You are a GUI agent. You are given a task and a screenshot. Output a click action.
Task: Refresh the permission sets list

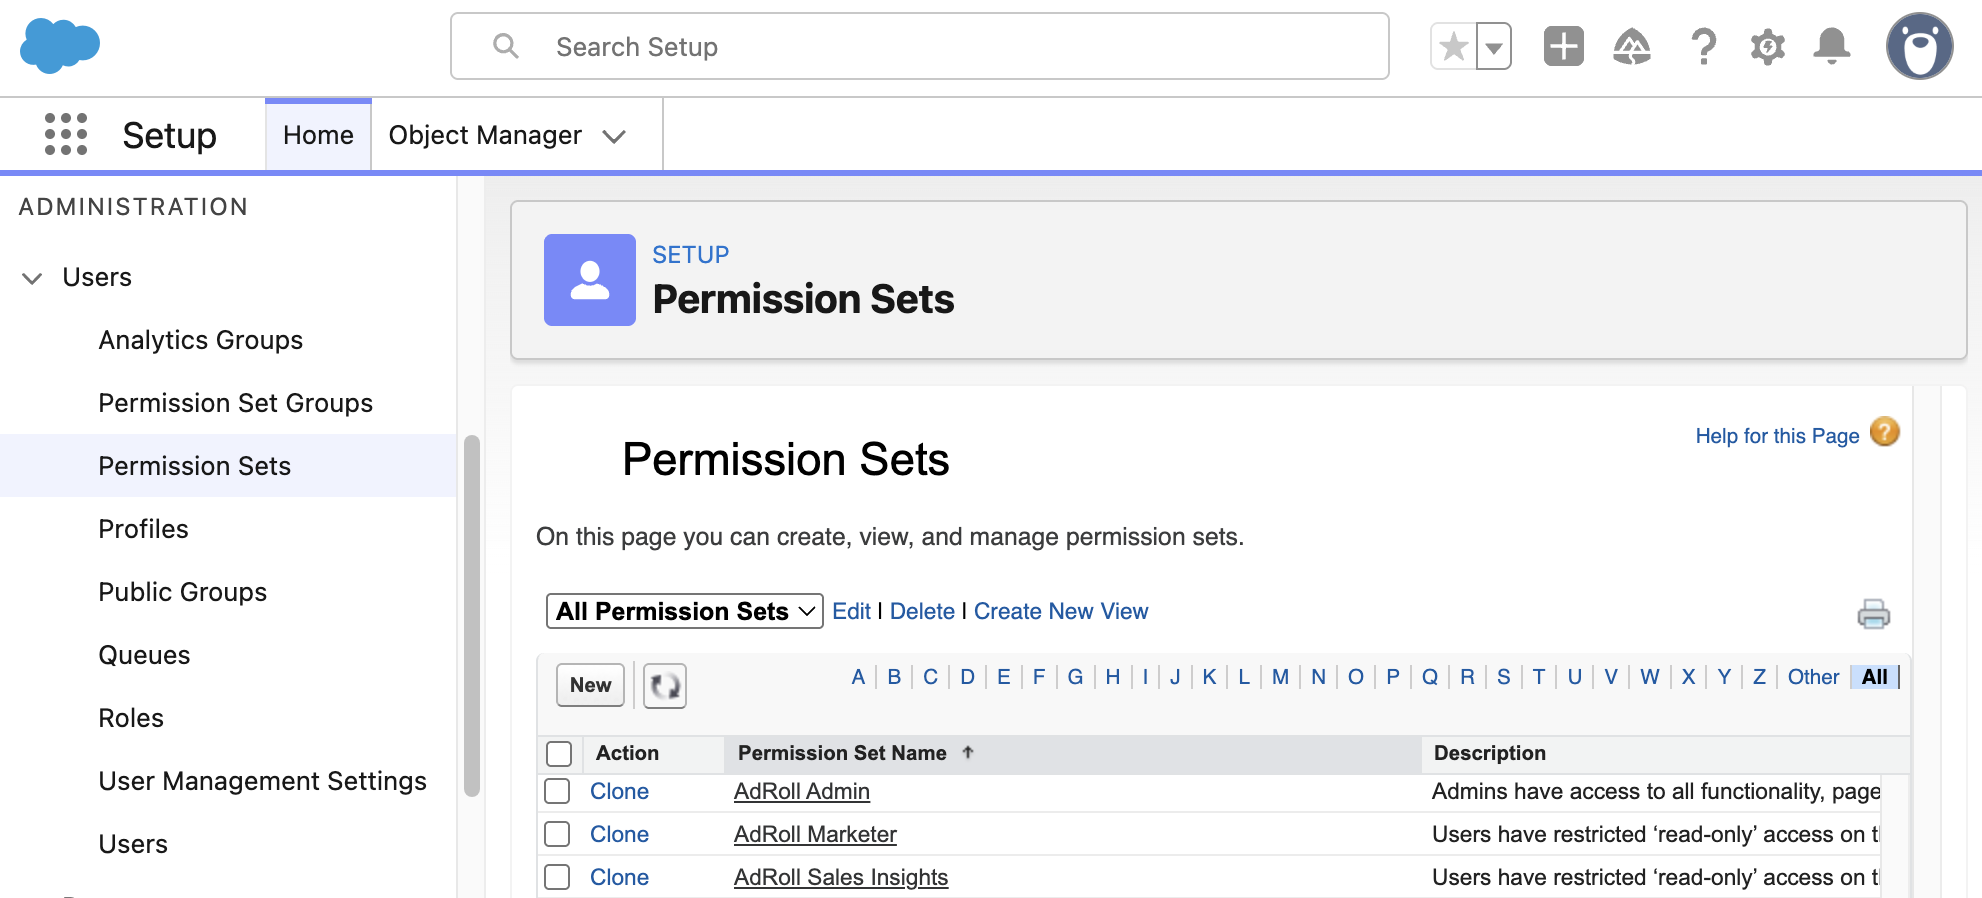pos(665,686)
